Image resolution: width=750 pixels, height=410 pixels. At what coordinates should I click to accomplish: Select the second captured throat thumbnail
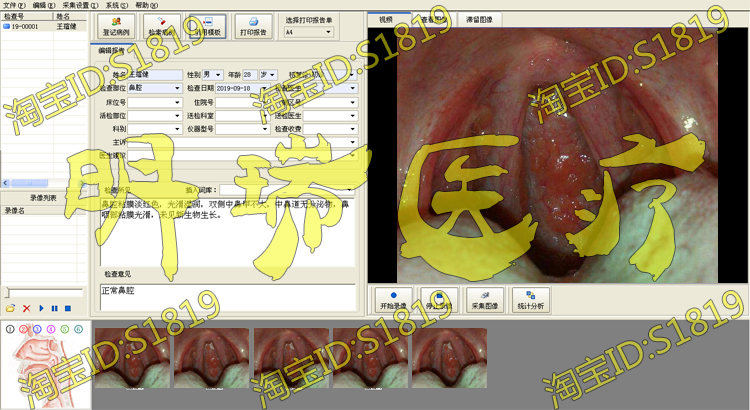coord(211,358)
